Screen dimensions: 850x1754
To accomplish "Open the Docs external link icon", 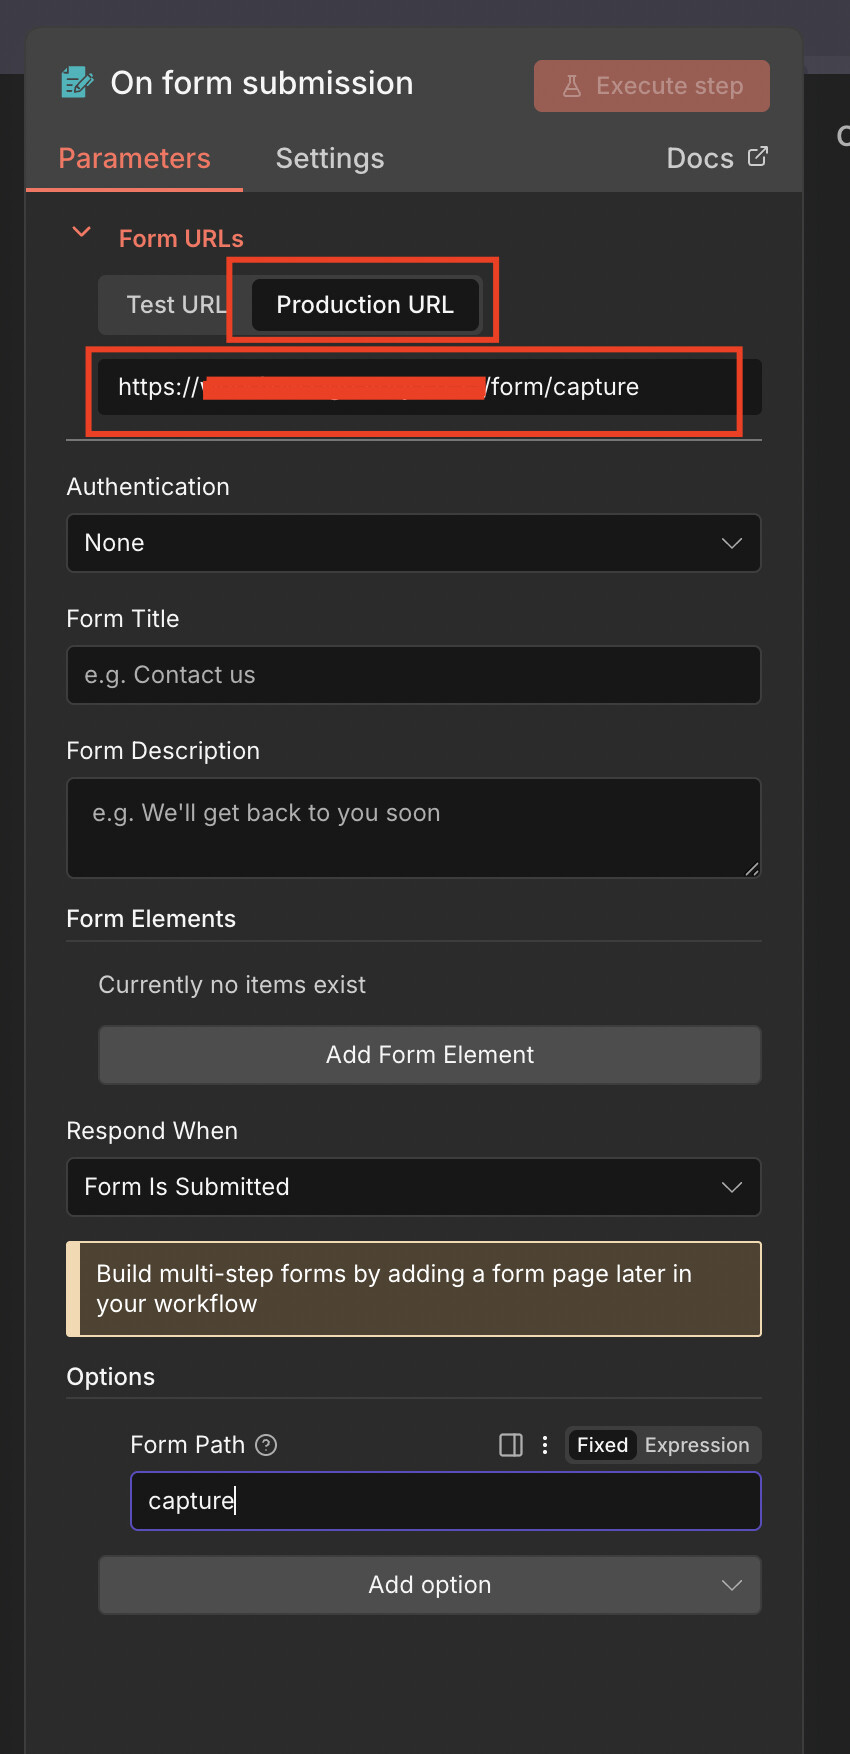I will (758, 156).
